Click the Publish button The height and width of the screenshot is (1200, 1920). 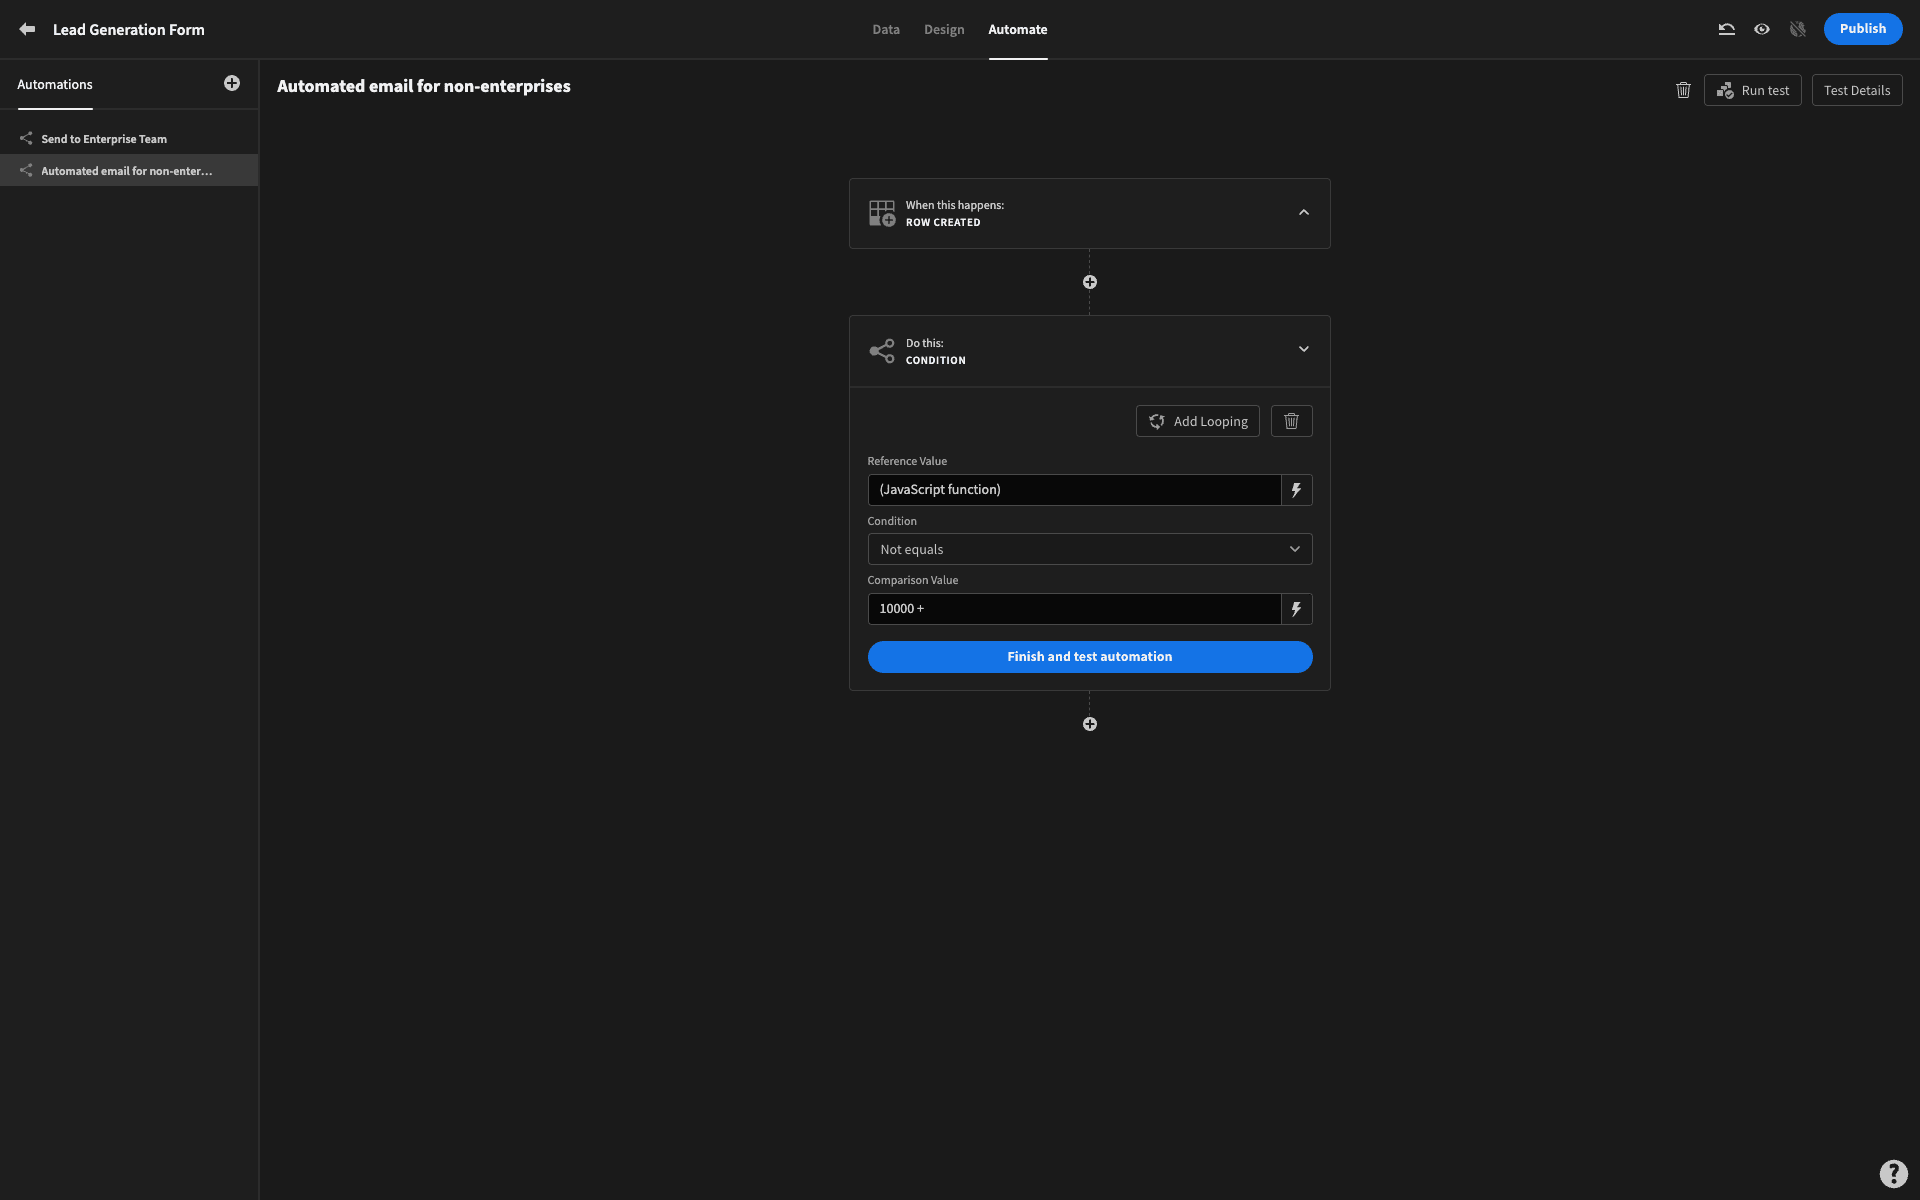tap(1862, 29)
